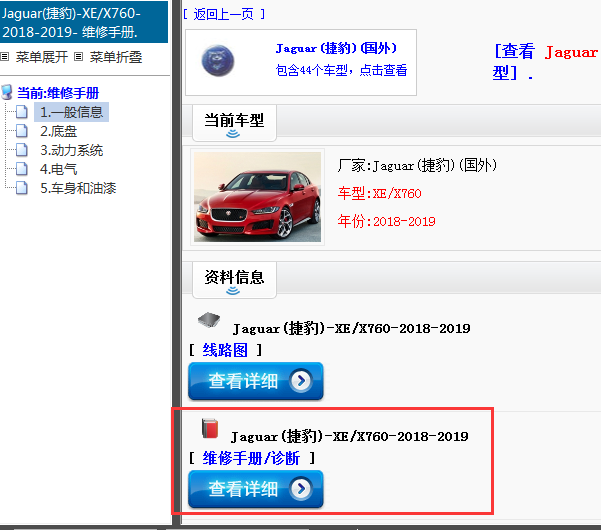This screenshot has height=530, width=601.
Task: Click the 菜单展开 list icon
Action: click(5, 57)
